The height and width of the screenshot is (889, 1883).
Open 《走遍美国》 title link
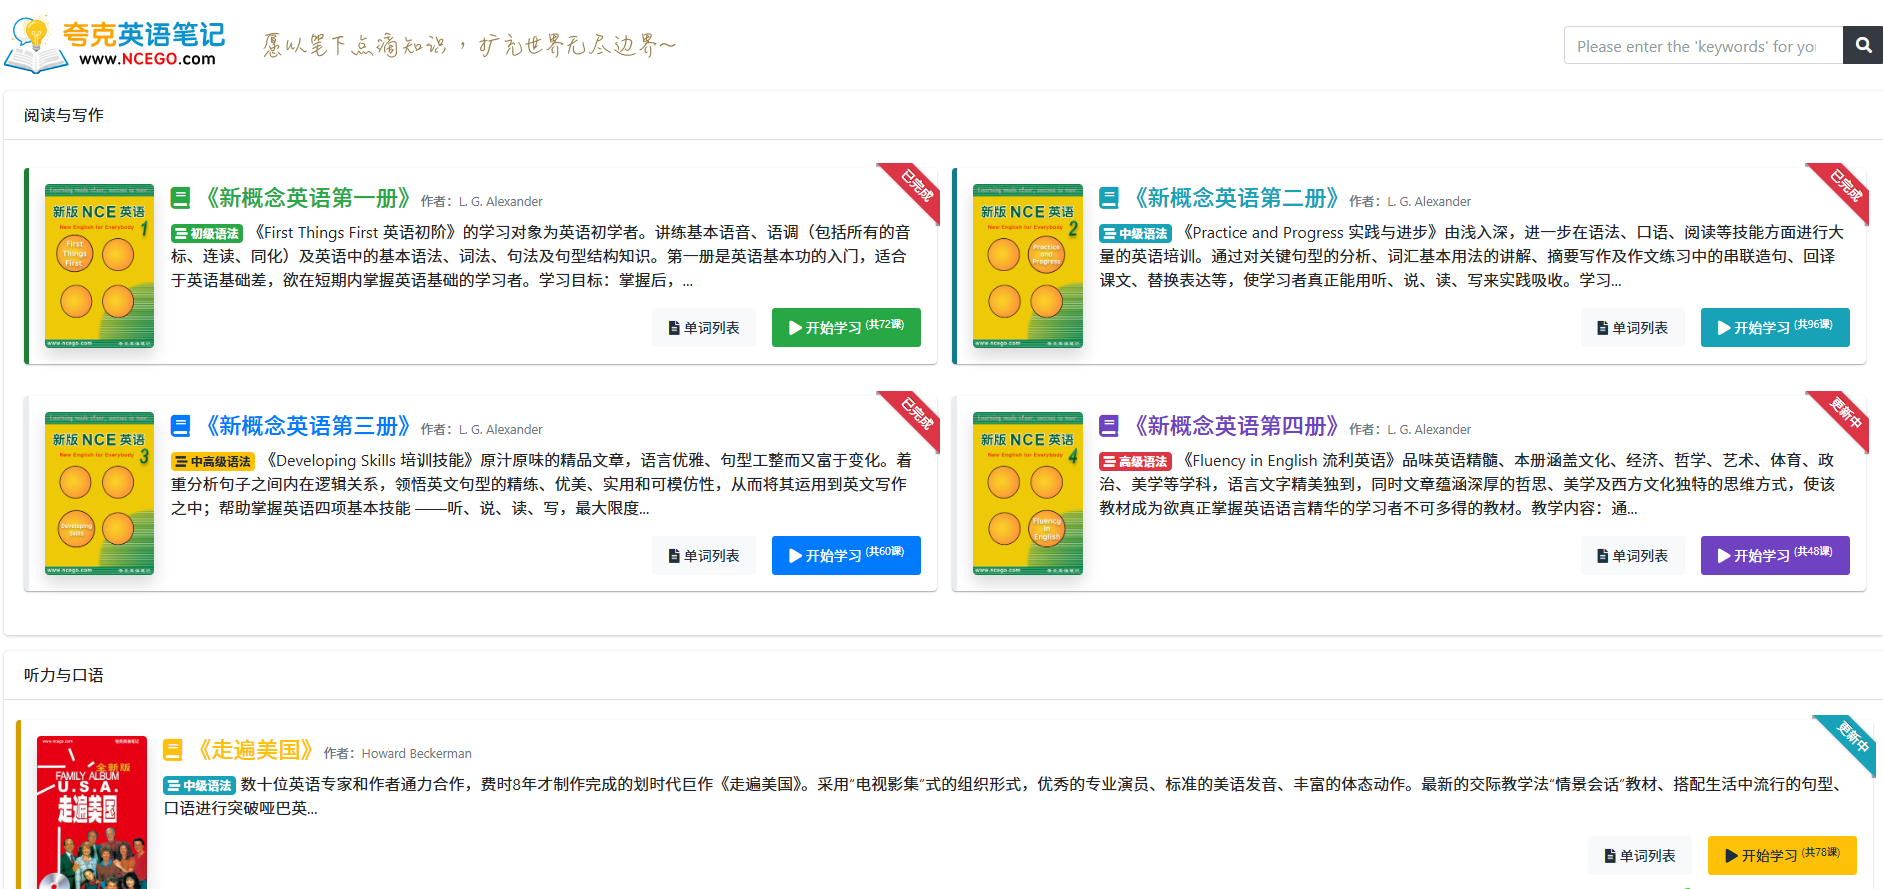tap(255, 750)
